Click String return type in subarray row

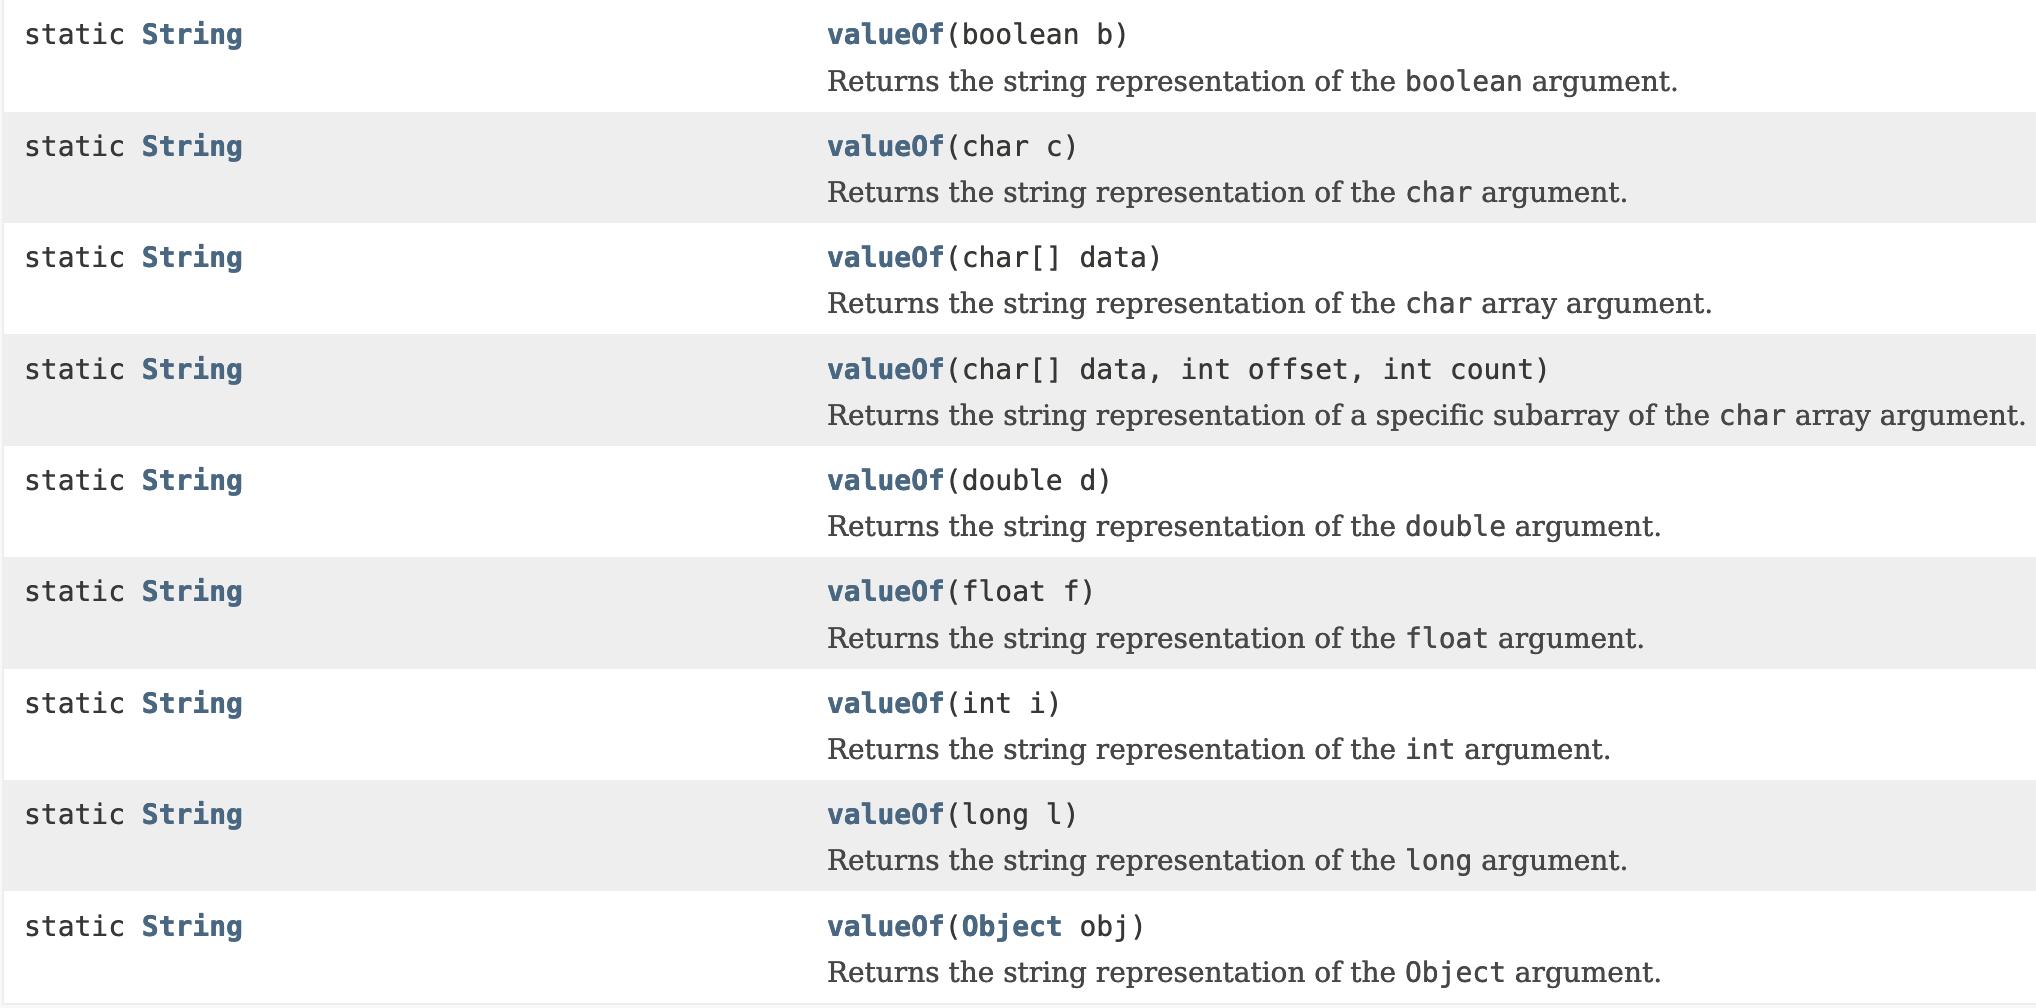coord(192,370)
